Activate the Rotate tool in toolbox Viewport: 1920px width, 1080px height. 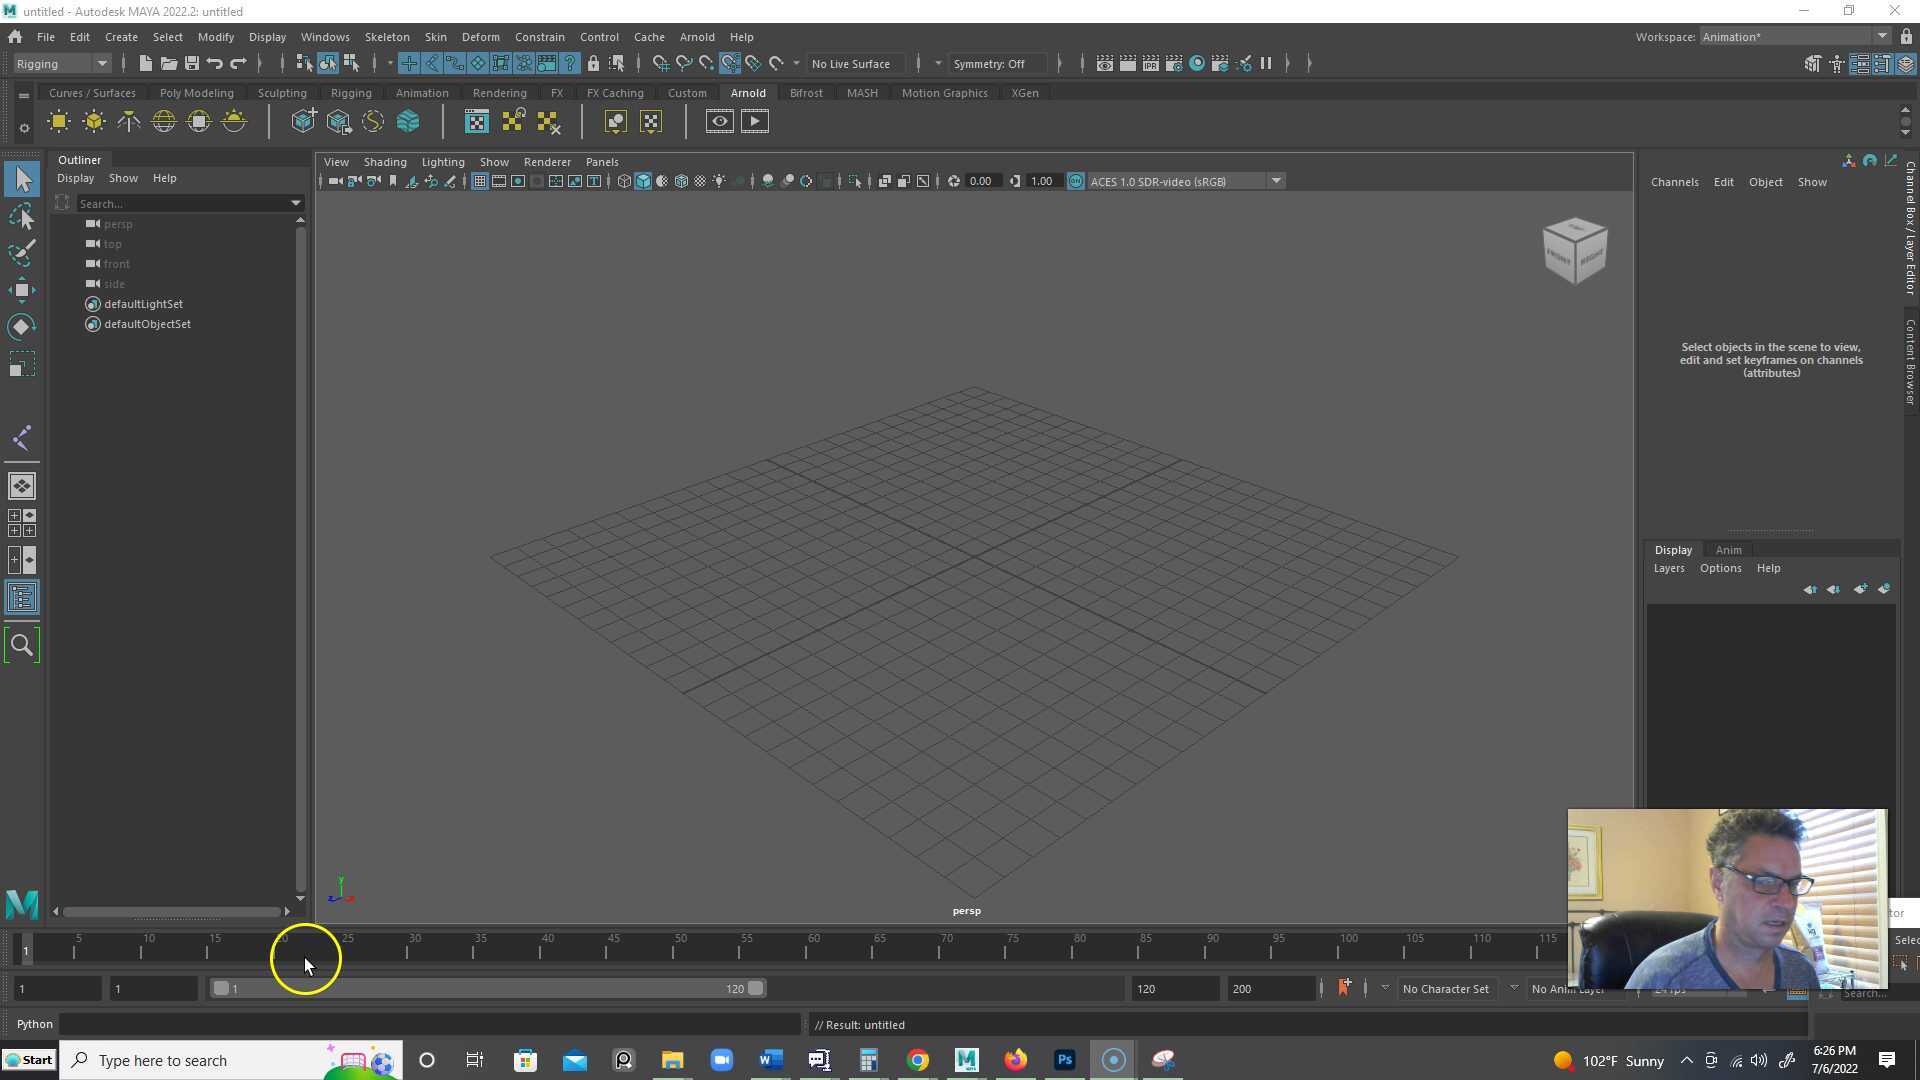coord(22,327)
